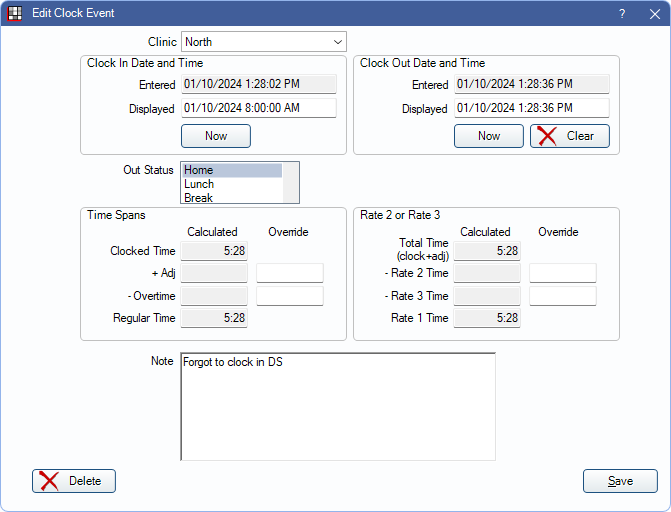Click the - Overtime Override field
Viewport: 671px width, 512px height.
click(290, 296)
